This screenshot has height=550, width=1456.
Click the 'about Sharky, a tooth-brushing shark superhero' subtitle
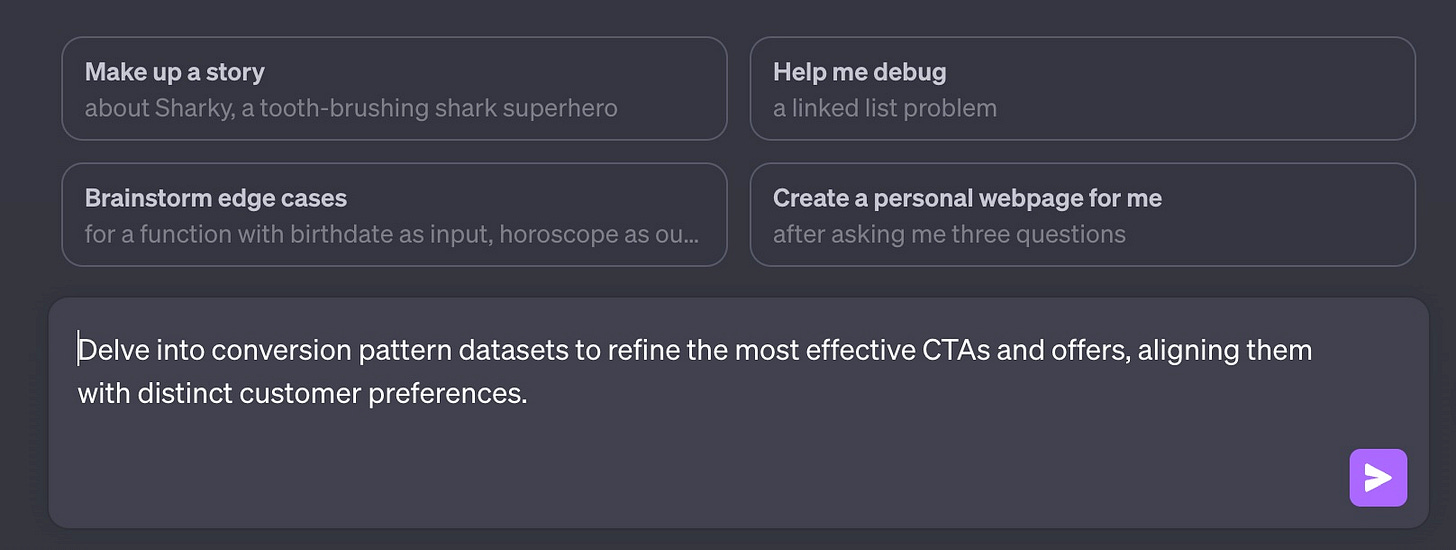click(x=351, y=108)
